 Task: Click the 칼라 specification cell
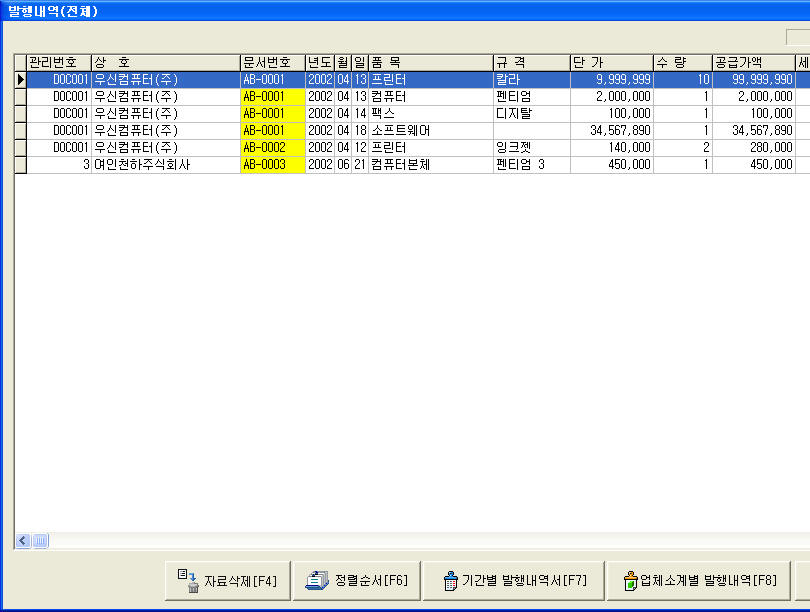click(x=532, y=80)
